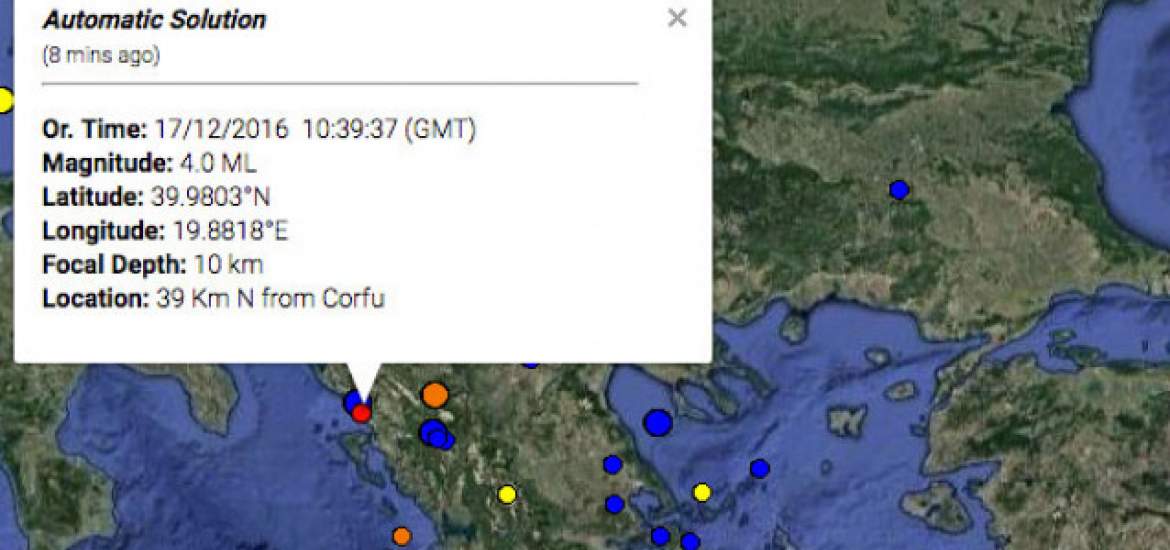Click the blue marker on Thessaly's coast
Image resolution: width=1170 pixels, height=550 pixels.
[x=613, y=465]
